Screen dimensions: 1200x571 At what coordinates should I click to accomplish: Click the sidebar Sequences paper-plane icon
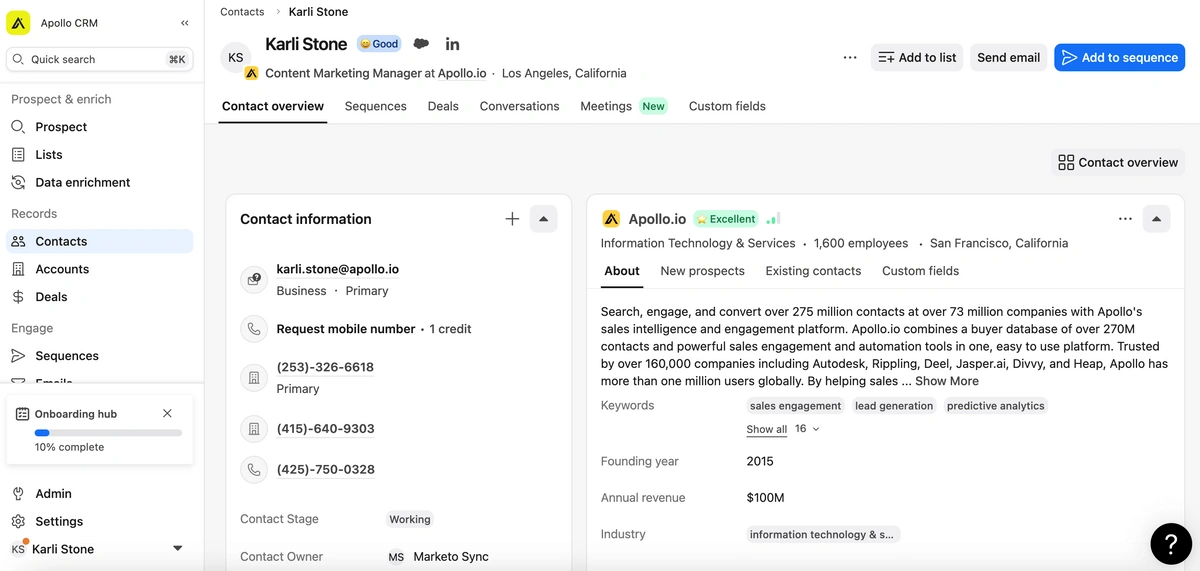point(18,356)
